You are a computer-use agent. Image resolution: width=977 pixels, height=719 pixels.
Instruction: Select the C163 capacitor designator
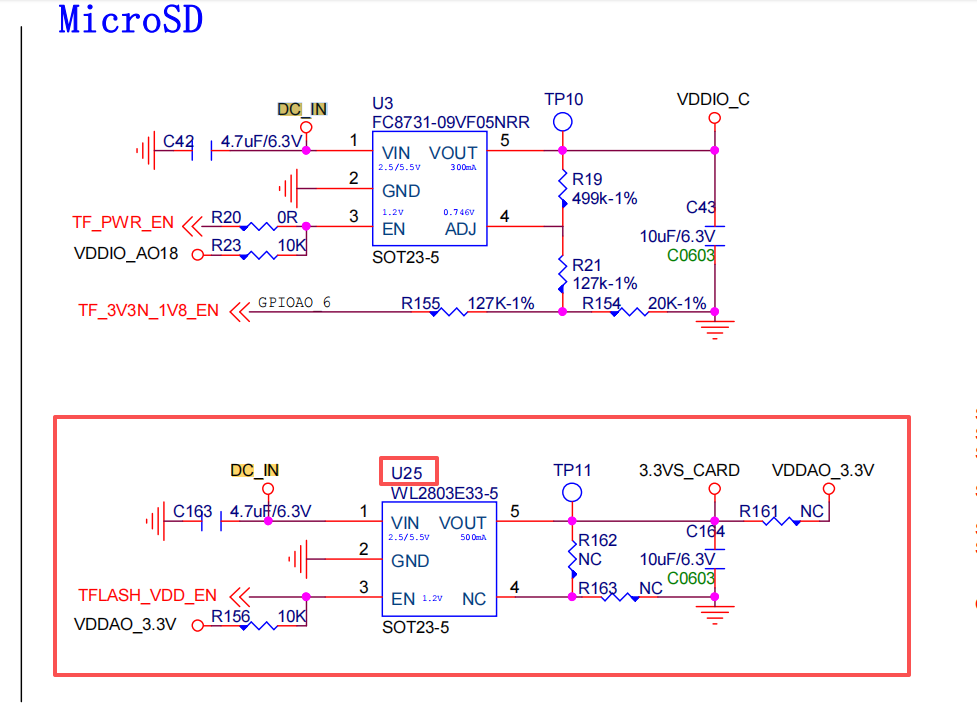193,512
